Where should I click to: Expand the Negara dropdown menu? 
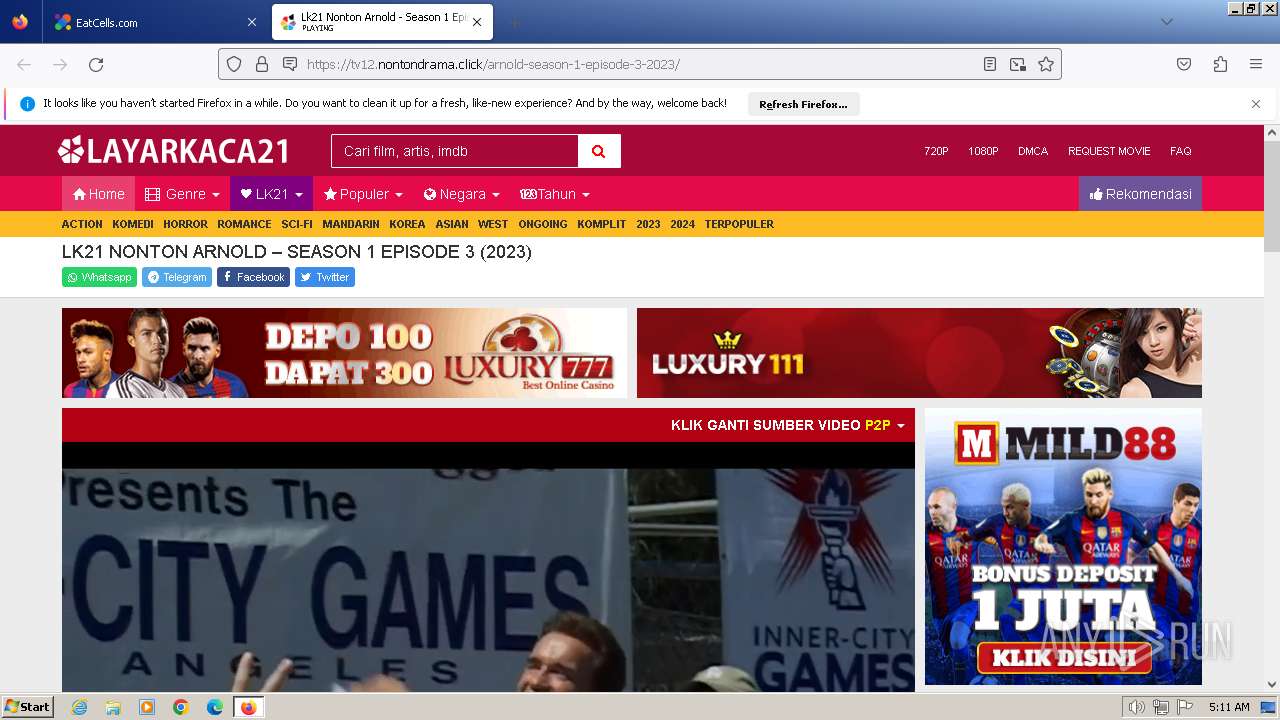coord(461,194)
